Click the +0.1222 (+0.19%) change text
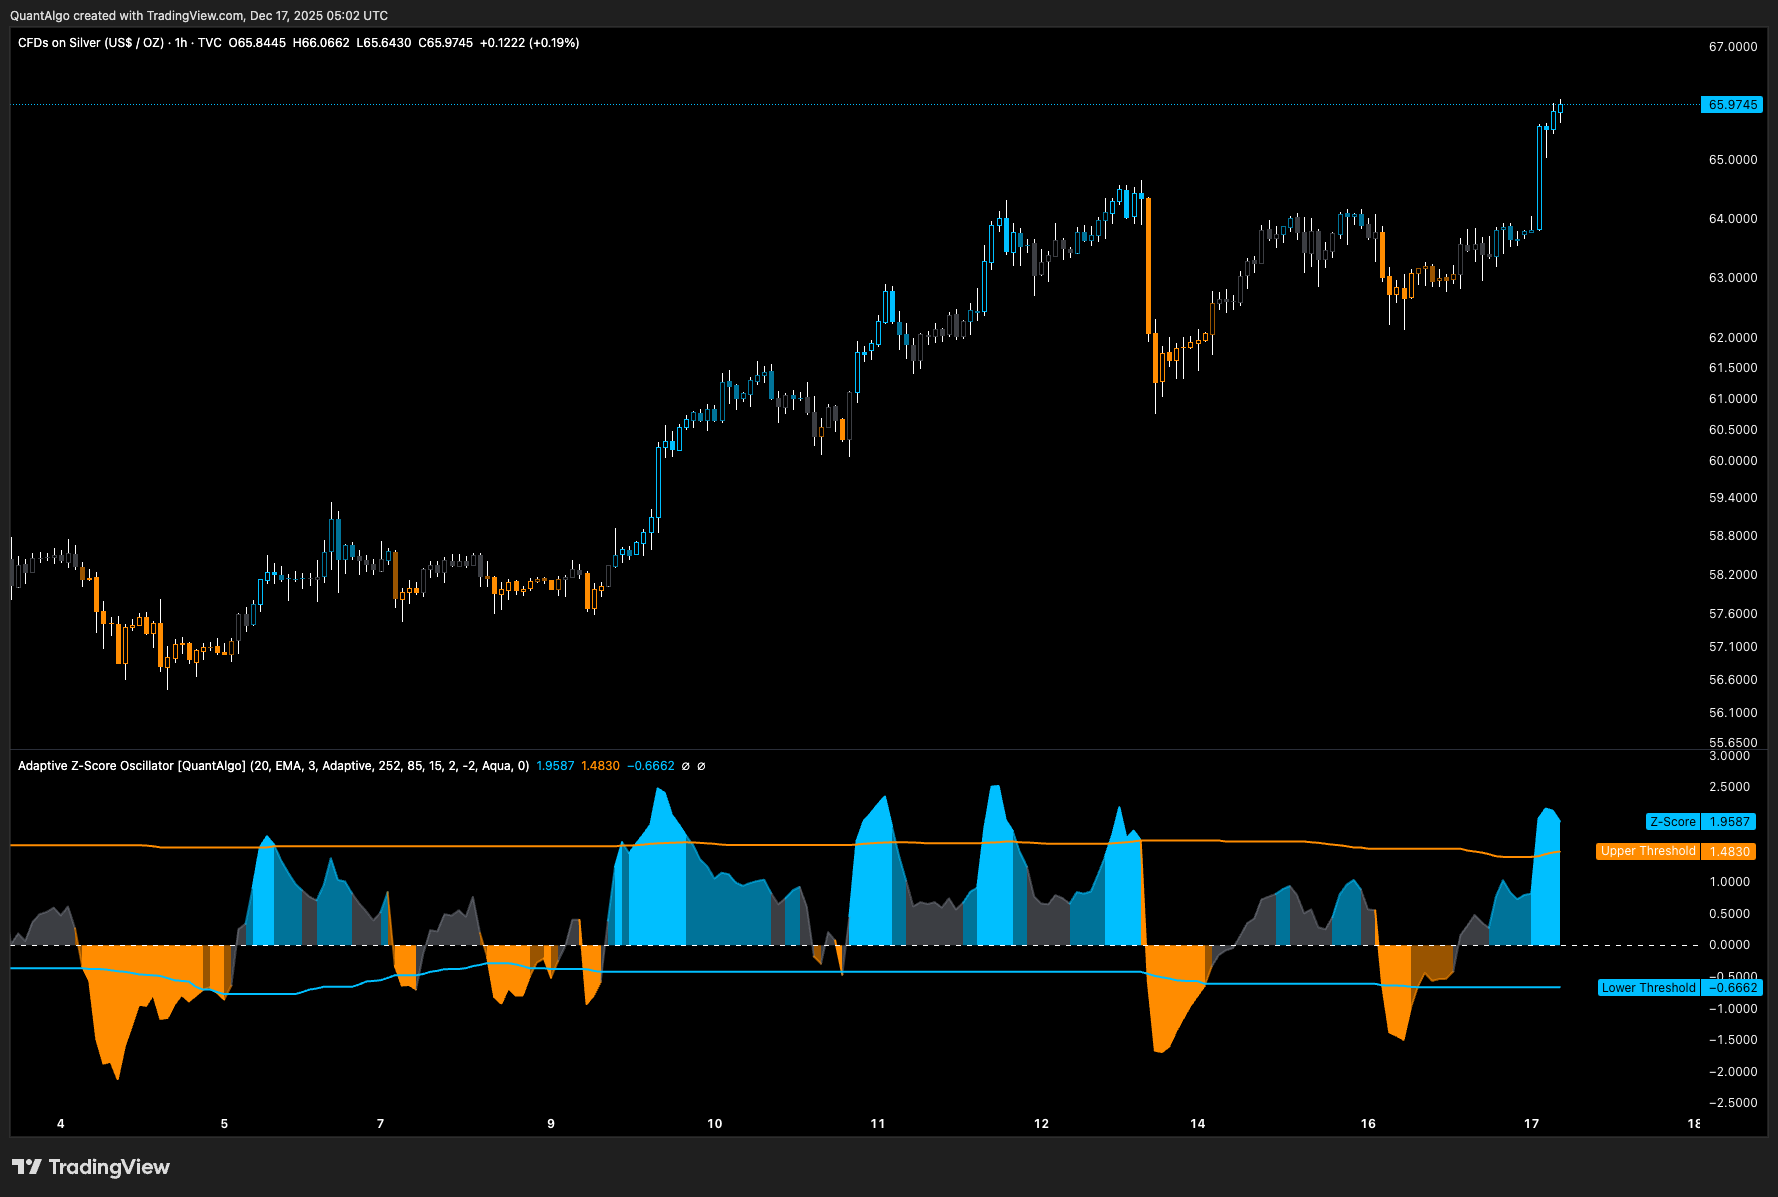This screenshot has width=1778, height=1197. pos(530,43)
